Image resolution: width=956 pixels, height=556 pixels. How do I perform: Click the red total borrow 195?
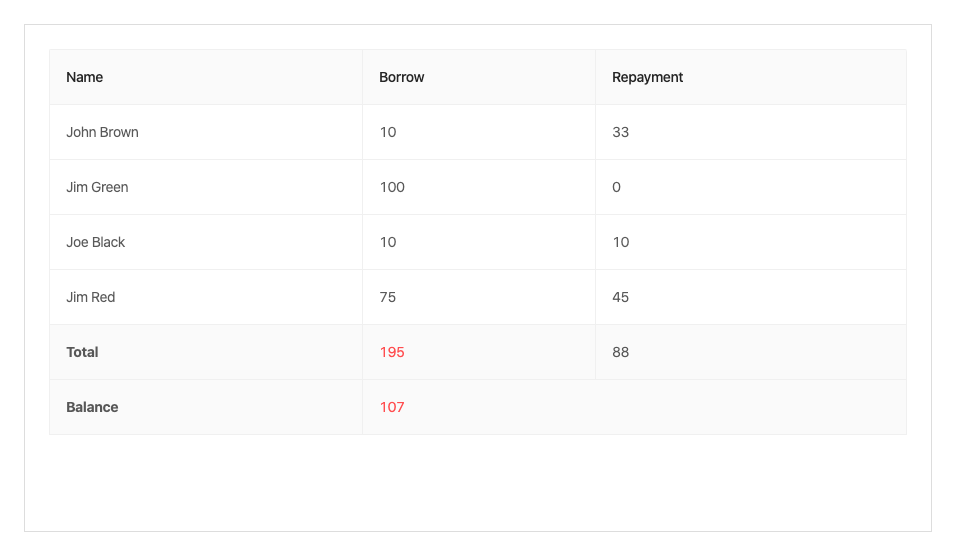click(x=392, y=352)
